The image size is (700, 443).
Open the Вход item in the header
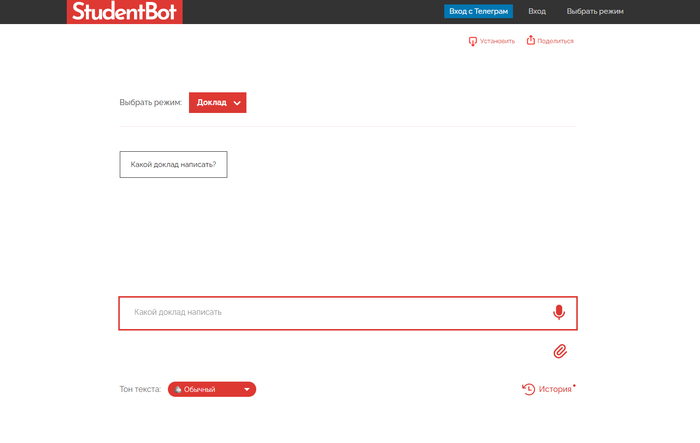click(x=537, y=11)
